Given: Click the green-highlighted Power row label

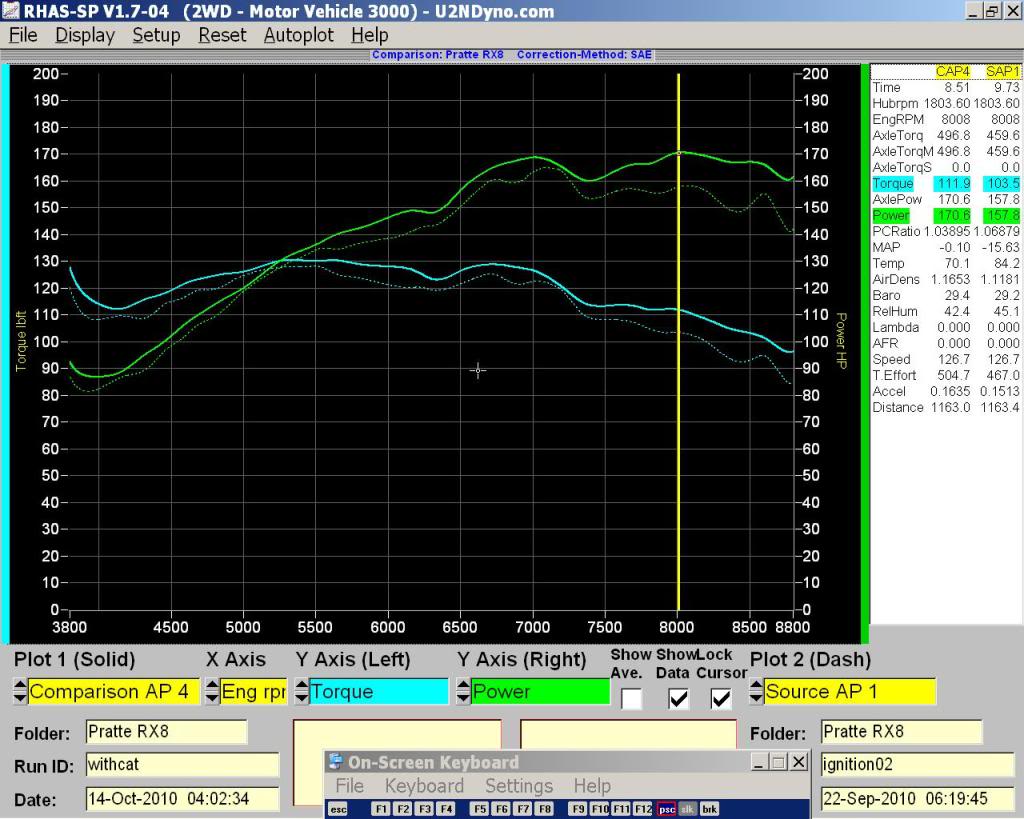Looking at the screenshot, I should 891,216.
